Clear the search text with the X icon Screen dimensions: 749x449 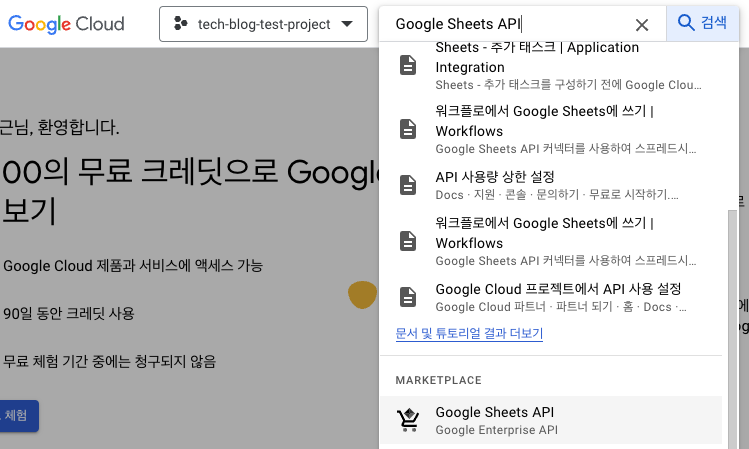click(x=642, y=25)
